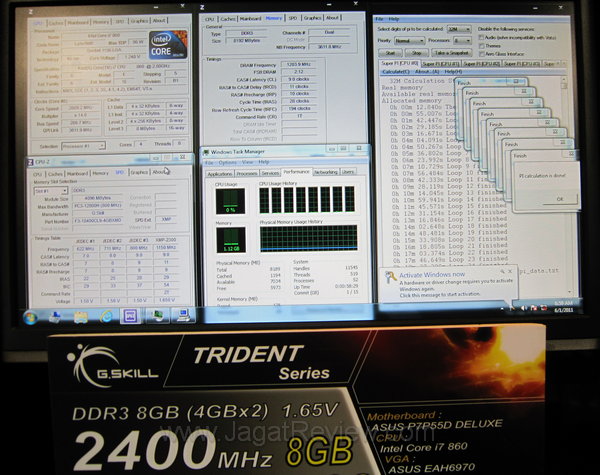This screenshot has height=475, width=600.
Task: Click the Stop button
Action: (x=417, y=53)
